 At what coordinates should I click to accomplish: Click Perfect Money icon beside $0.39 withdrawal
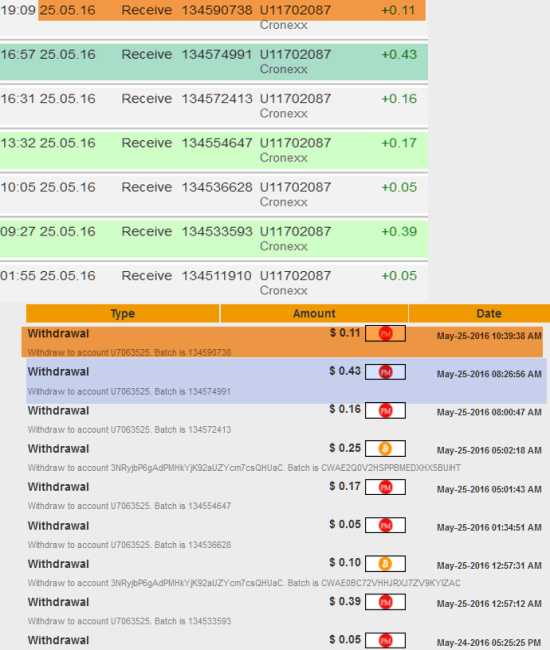[385, 602]
